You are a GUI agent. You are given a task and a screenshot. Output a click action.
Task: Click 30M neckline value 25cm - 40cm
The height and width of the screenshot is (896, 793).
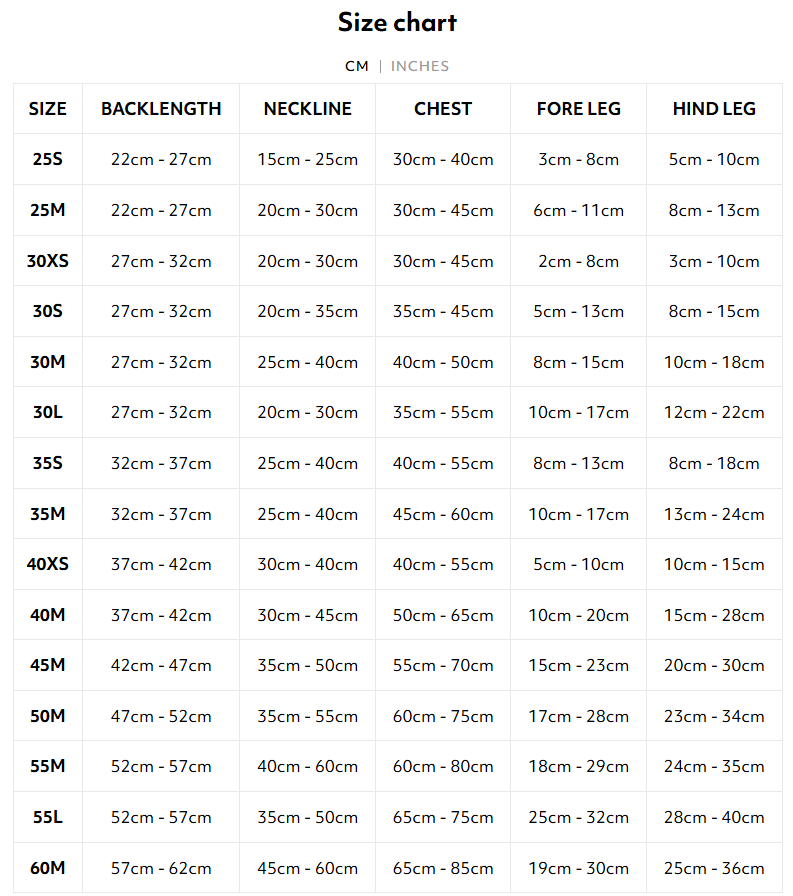(307, 362)
